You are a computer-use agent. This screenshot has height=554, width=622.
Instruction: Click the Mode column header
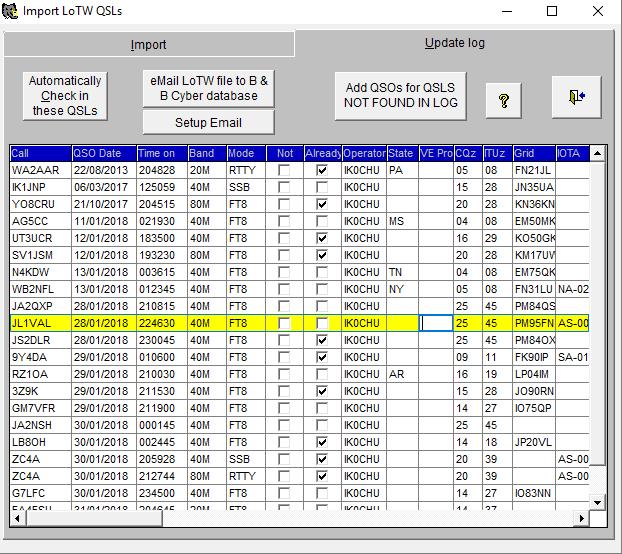[x=246, y=153]
